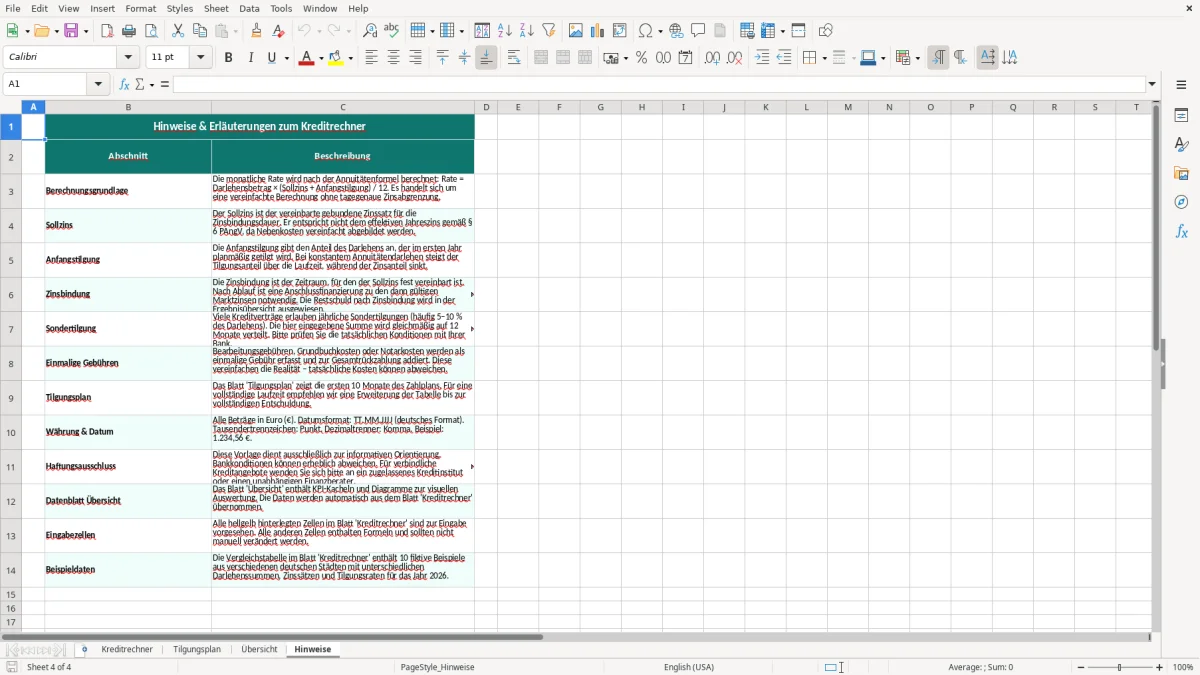Open Print Preview
This screenshot has width=1200, height=675.
(150, 31)
